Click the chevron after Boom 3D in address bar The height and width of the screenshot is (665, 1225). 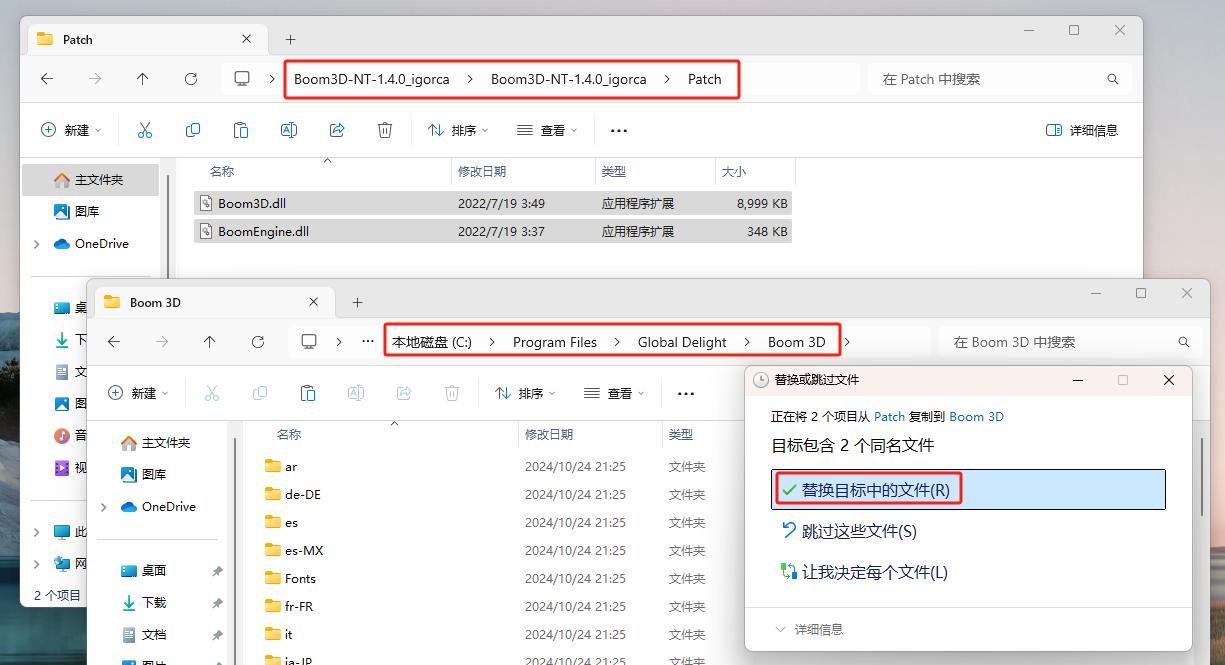point(847,342)
